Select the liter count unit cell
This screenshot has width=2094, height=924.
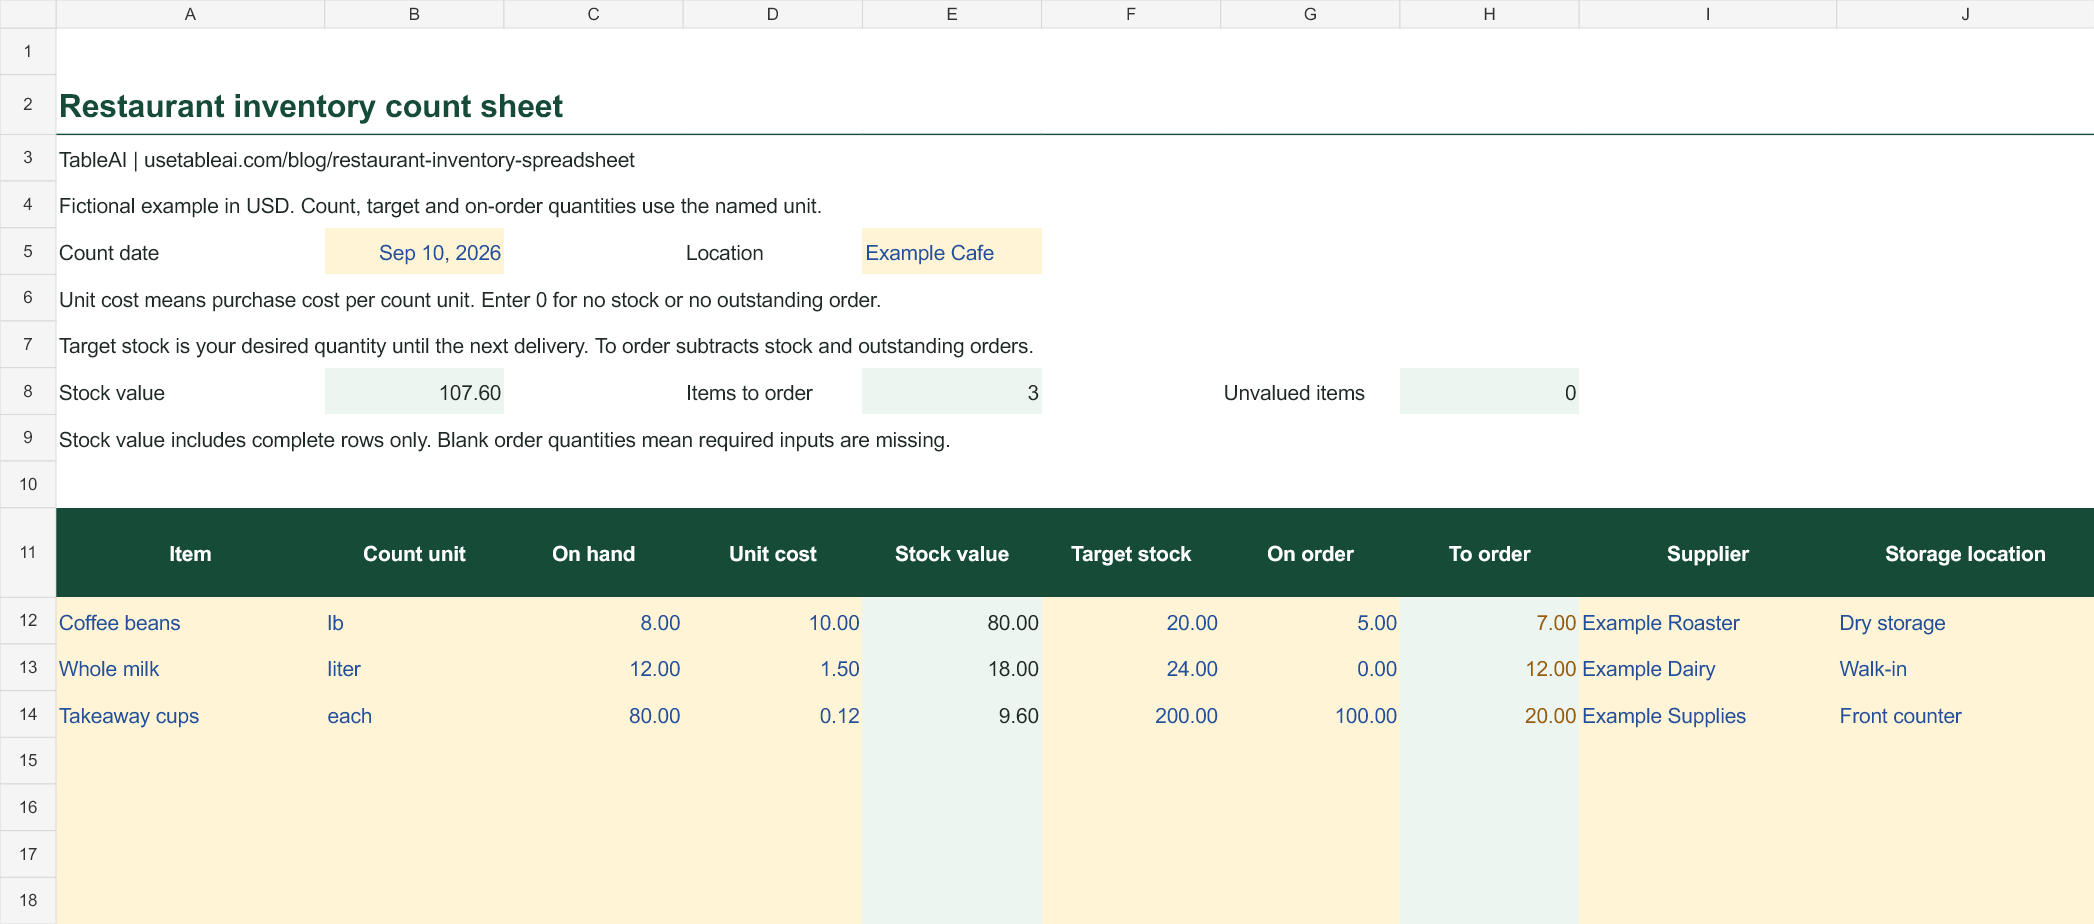coord(414,668)
